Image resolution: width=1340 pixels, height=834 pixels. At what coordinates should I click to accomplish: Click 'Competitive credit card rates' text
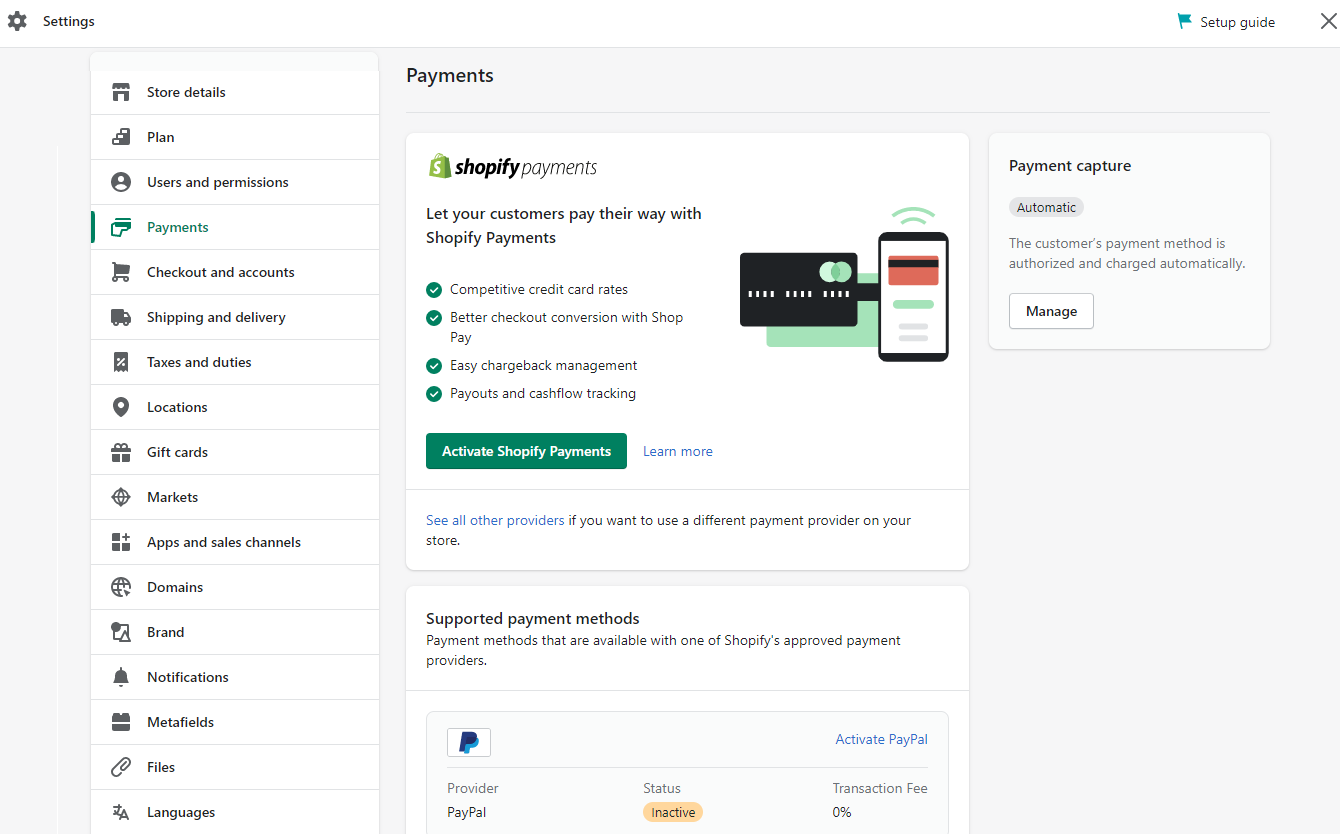click(539, 289)
